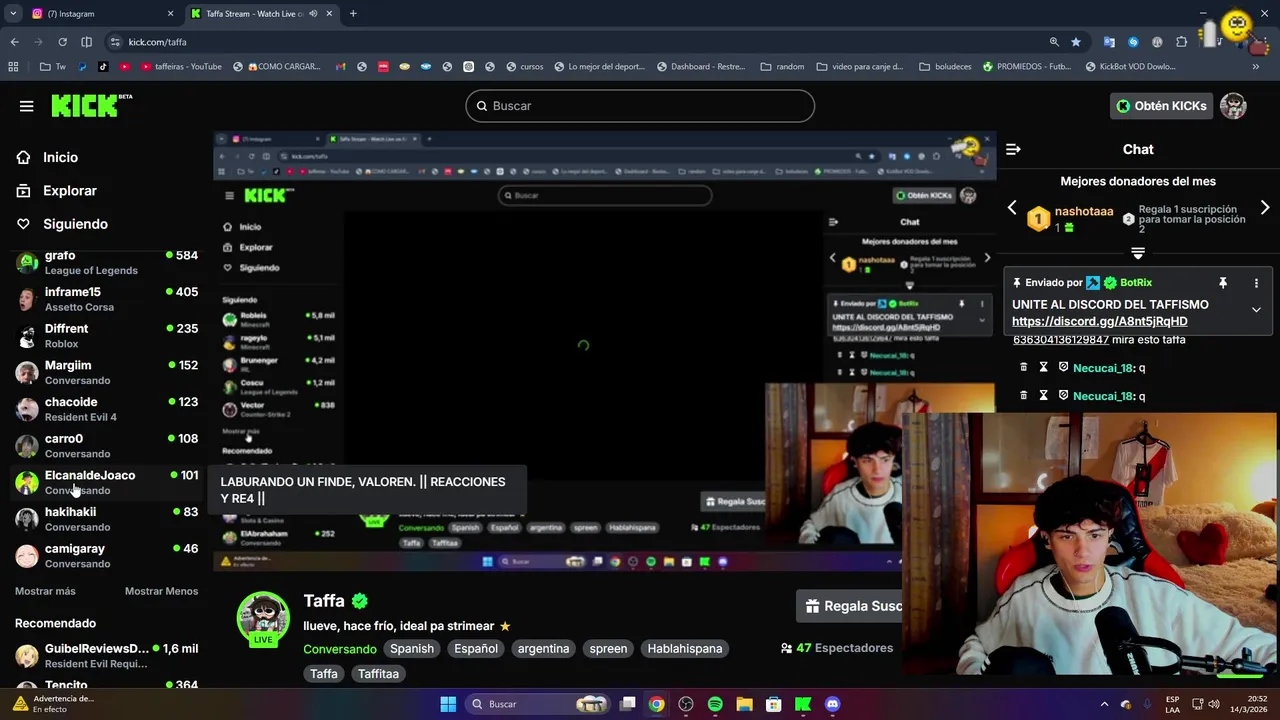The width and height of the screenshot is (1280, 720).
Task: Open the tab search dropdown
Action: tap(13, 14)
